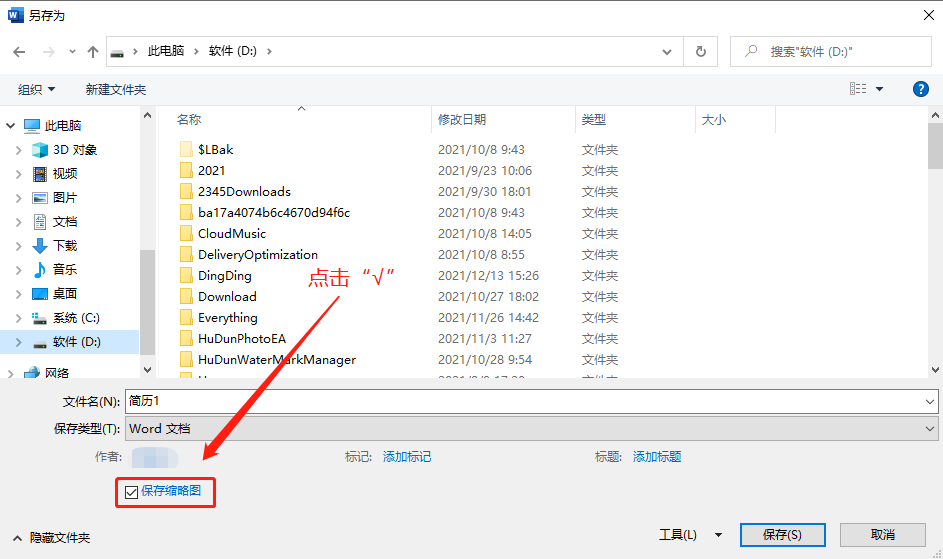The height and width of the screenshot is (559, 943).
Task: Open the 组织 menu
Action: (x=36, y=90)
